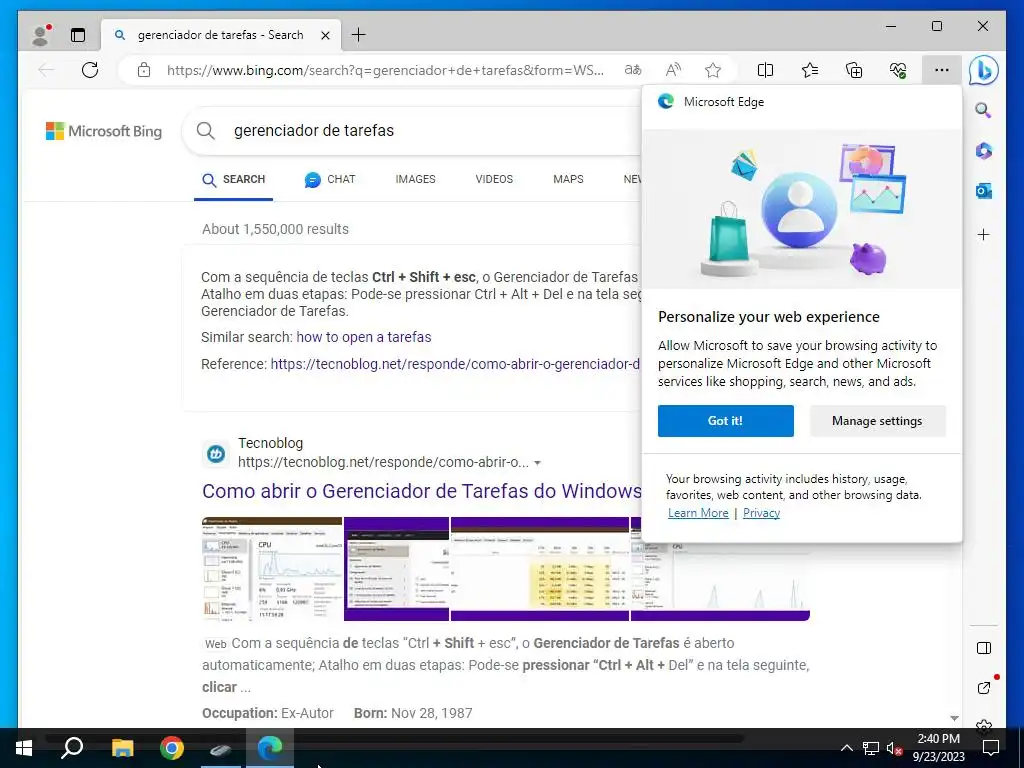
Task: Add this page to favorites star
Action: (713, 70)
